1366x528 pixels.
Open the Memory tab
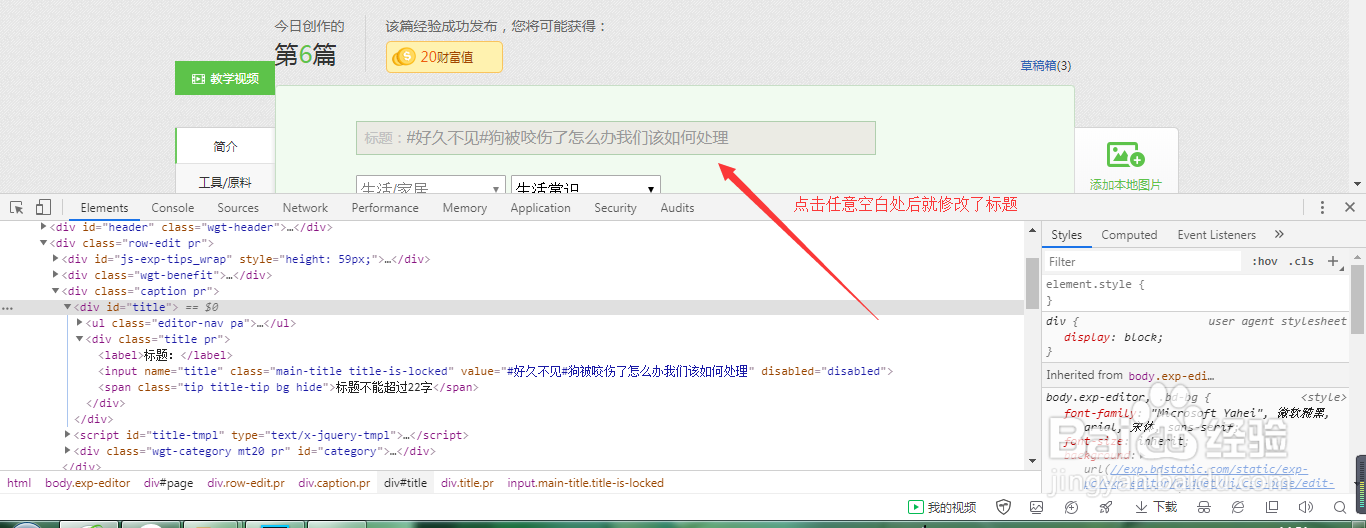click(465, 207)
